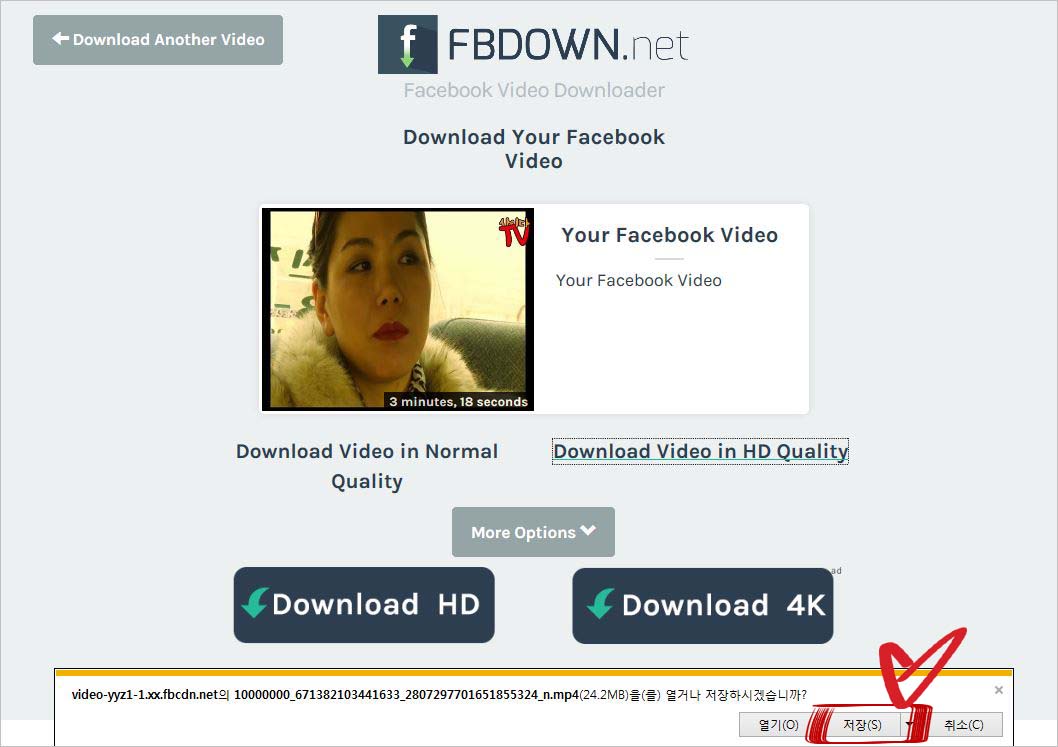1058x747 pixels.
Task: Expand the More Options button
Action: 533,532
